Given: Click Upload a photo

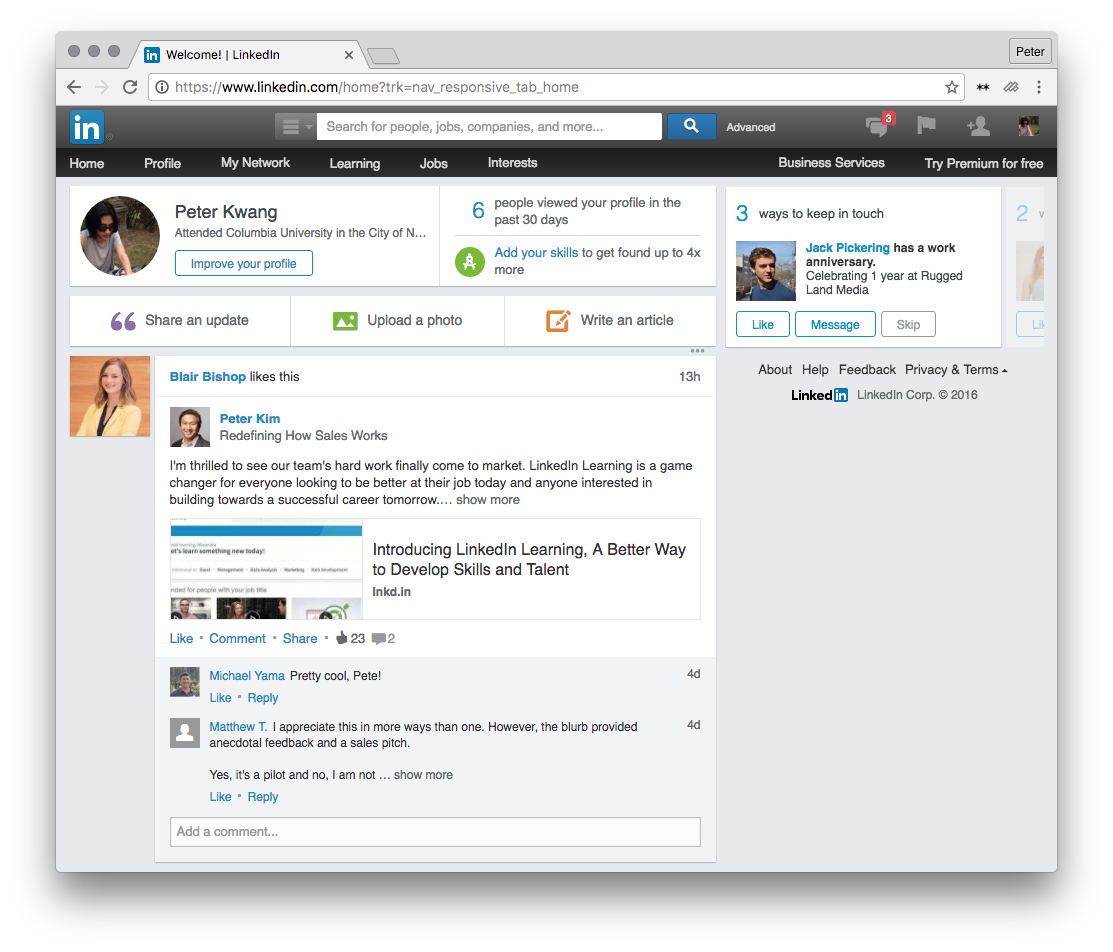Looking at the screenshot, I should (x=398, y=320).
